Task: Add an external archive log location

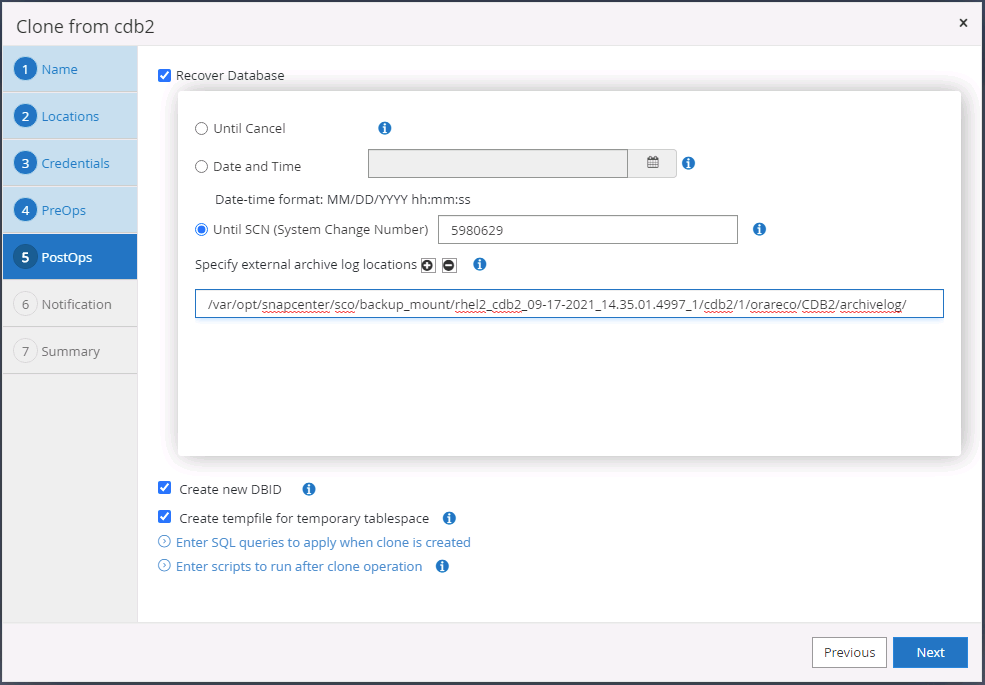Action: pos(428,265)
